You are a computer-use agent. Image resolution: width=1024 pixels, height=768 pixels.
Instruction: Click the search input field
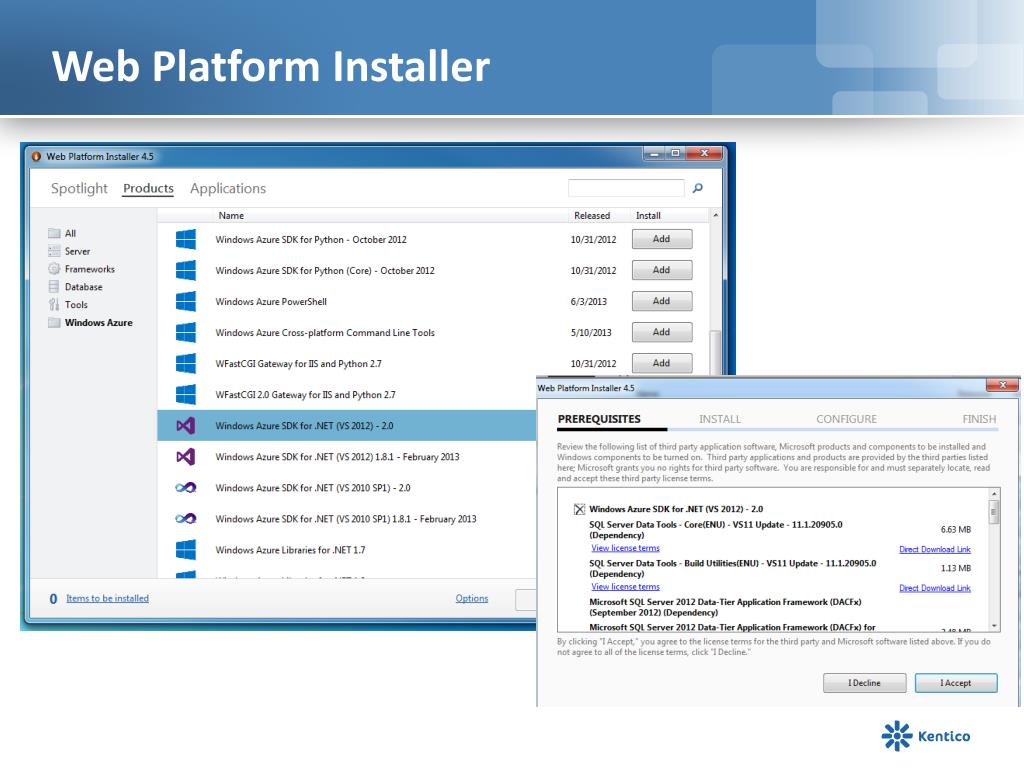point(626,188)
